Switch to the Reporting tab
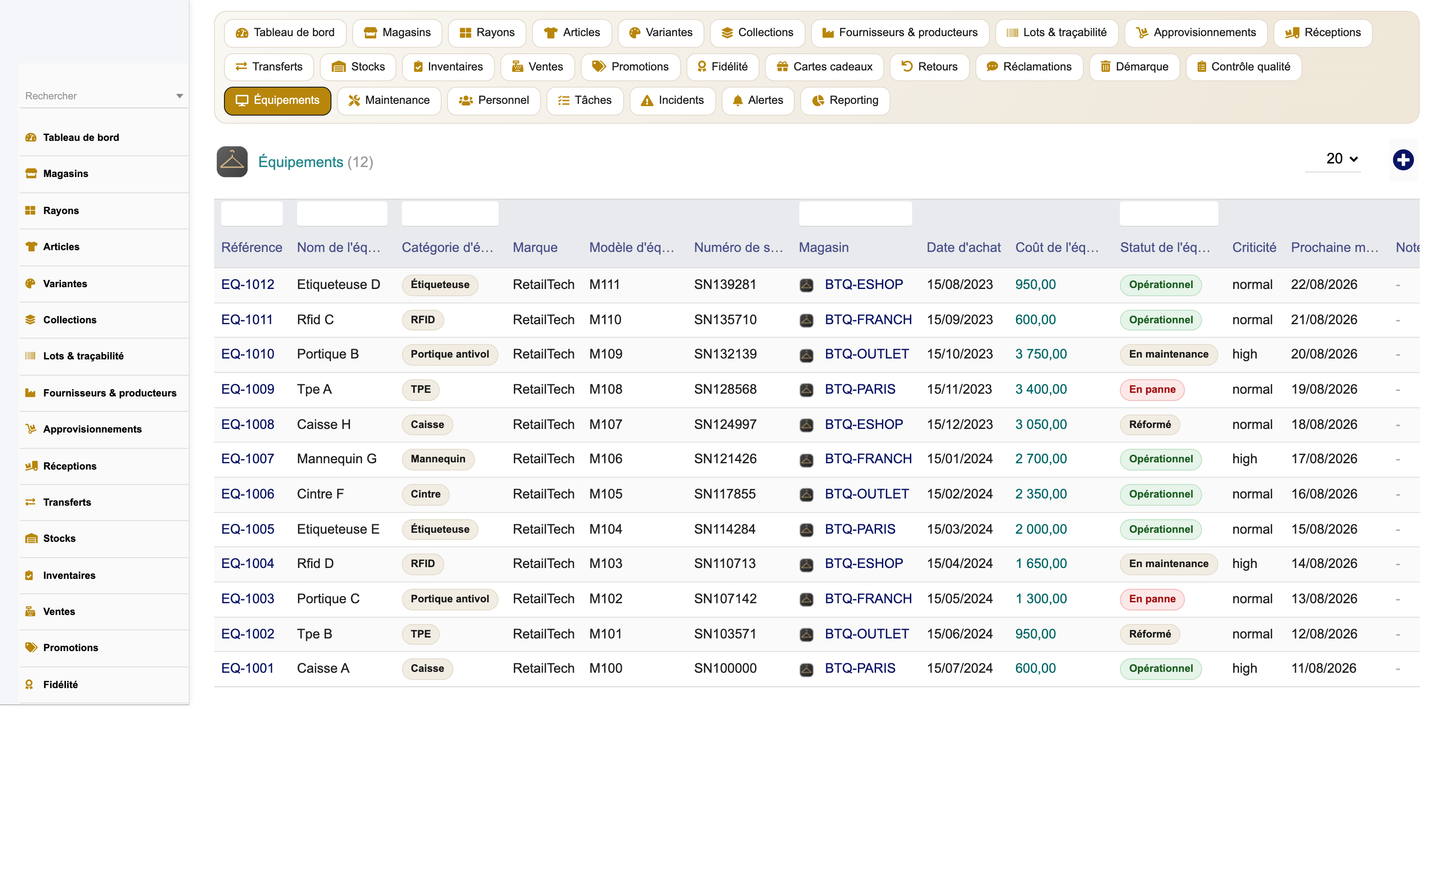This screenshot has height=894, width=1445. 845,101
